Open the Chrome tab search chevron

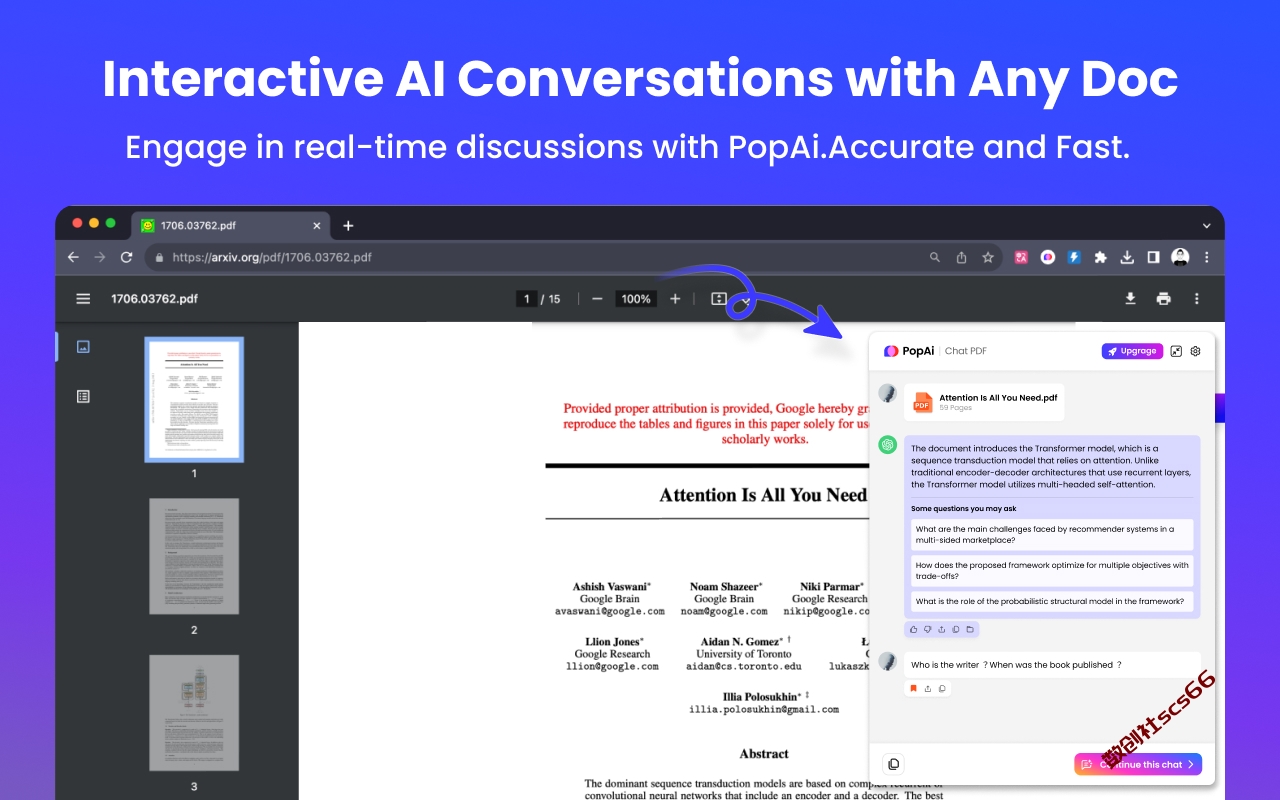click(x=1207, y=226)
